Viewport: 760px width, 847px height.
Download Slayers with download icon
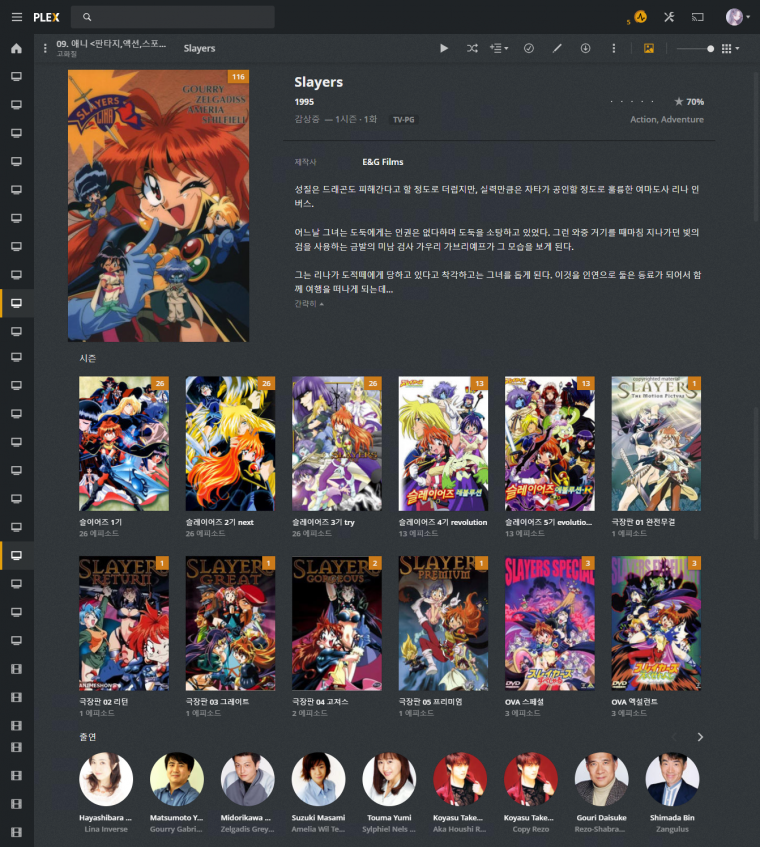coord(585,48)
